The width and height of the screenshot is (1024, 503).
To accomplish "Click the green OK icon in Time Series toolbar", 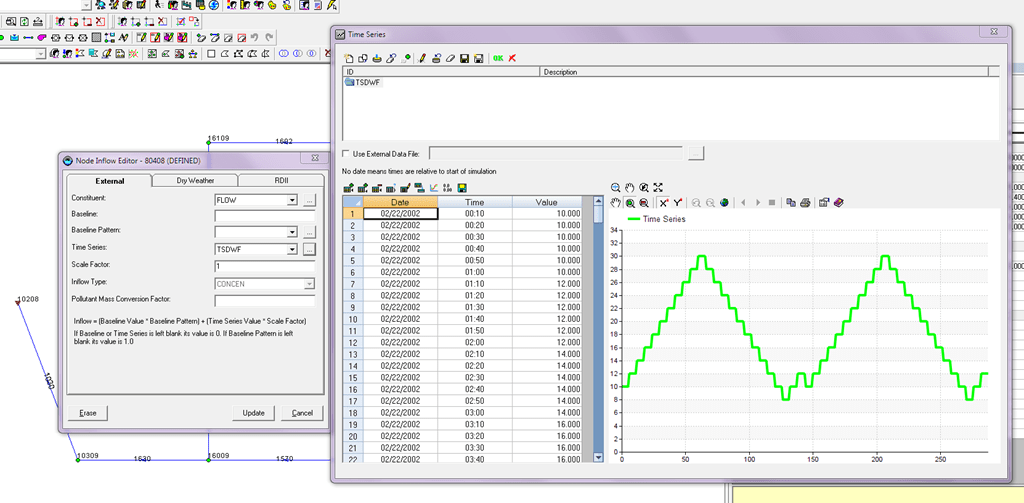I will click(497, 59).
